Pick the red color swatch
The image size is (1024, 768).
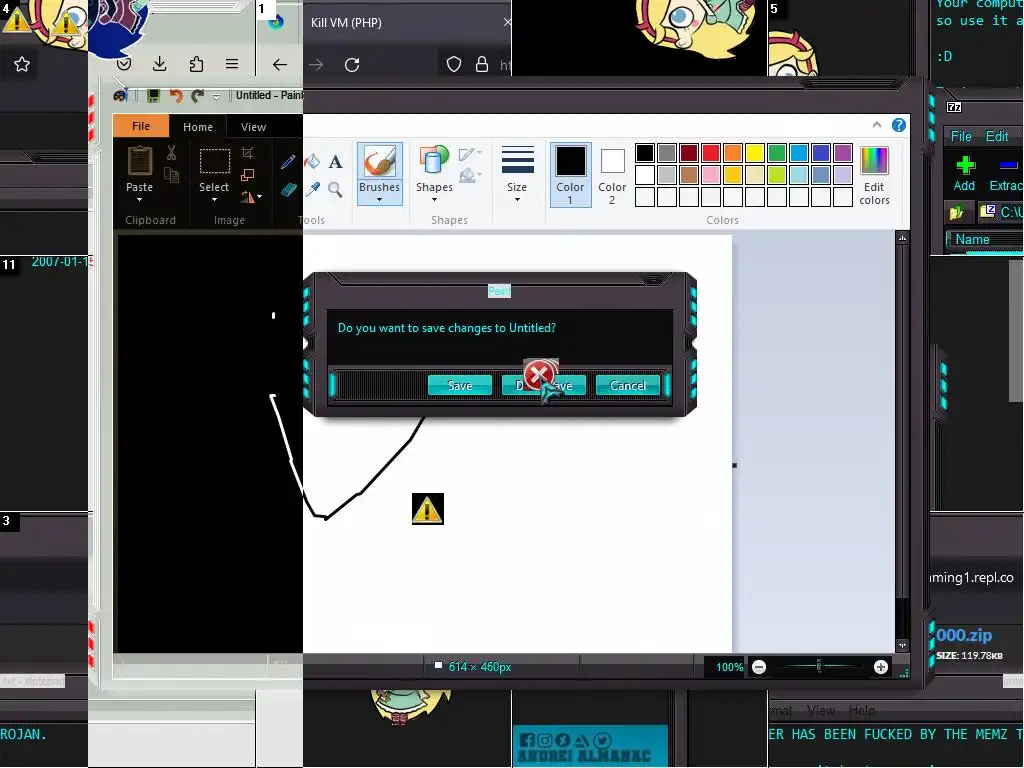pos(711,153)
